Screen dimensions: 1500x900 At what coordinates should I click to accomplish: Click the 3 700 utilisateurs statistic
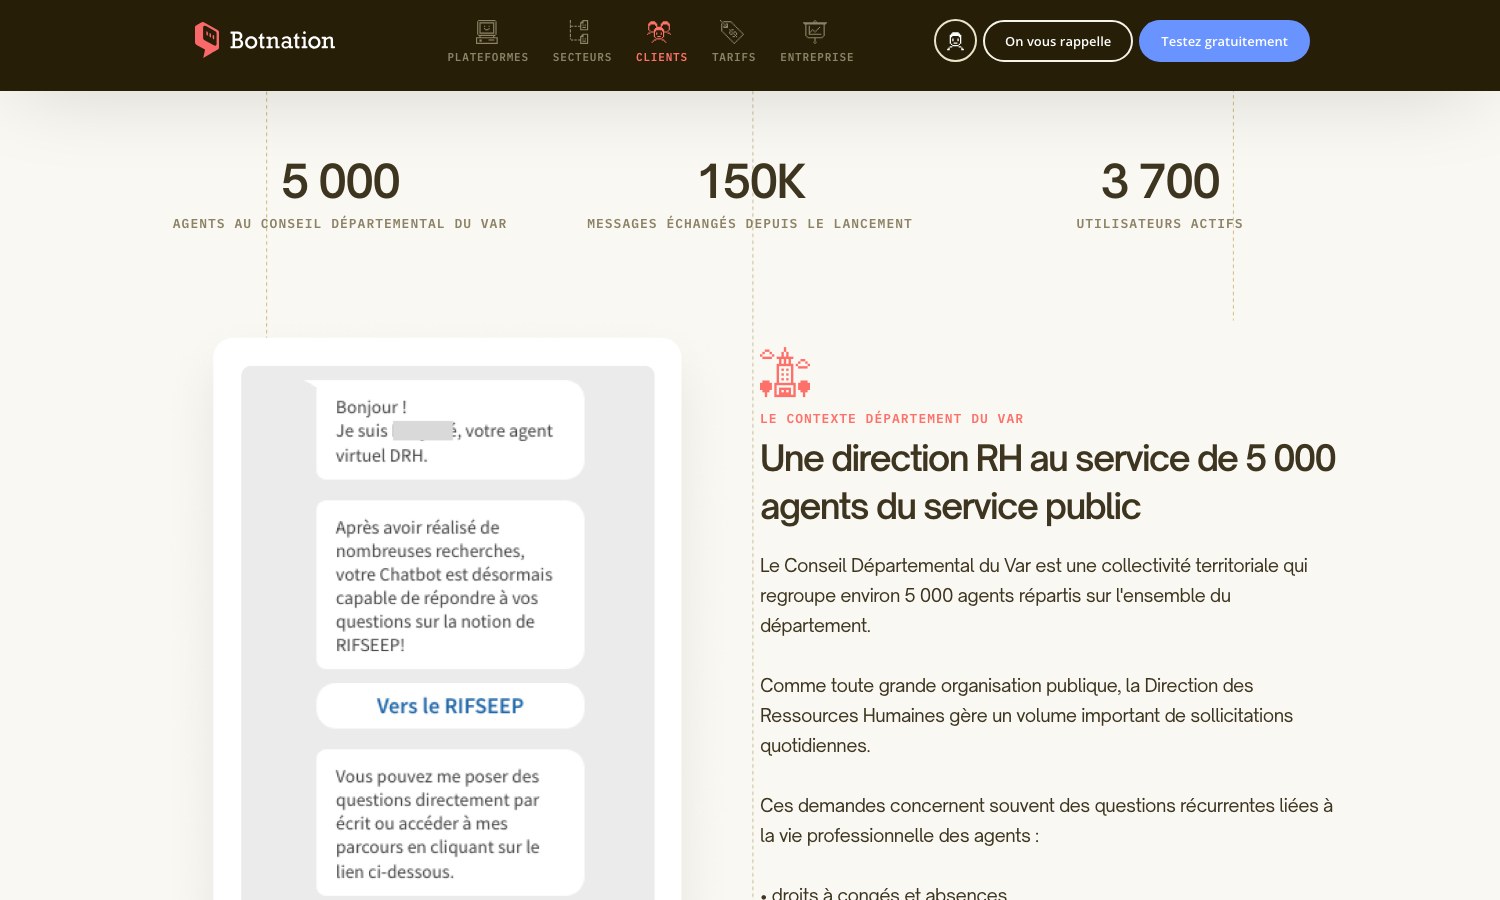click(x=1160, y=182)
